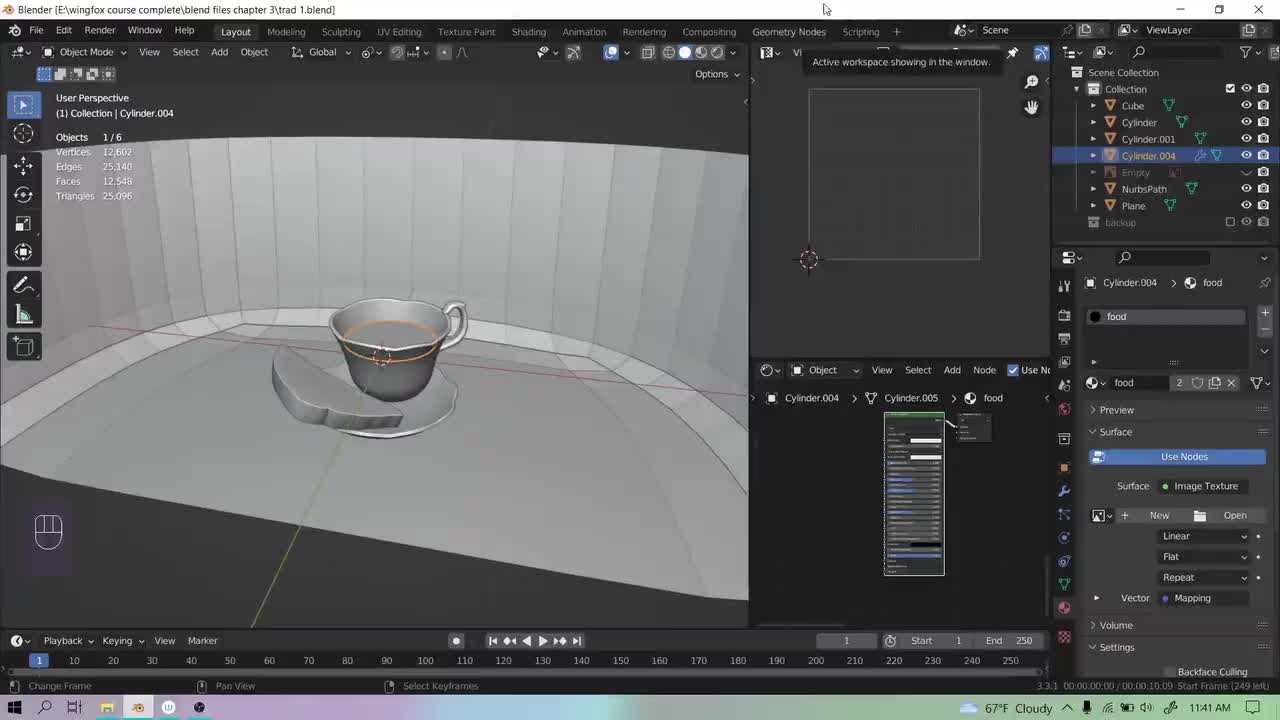This screenshot has width=1280, height=720.
Task: Toggle the Use Nodes checkbox in node editor
Action: point(1013,370)
